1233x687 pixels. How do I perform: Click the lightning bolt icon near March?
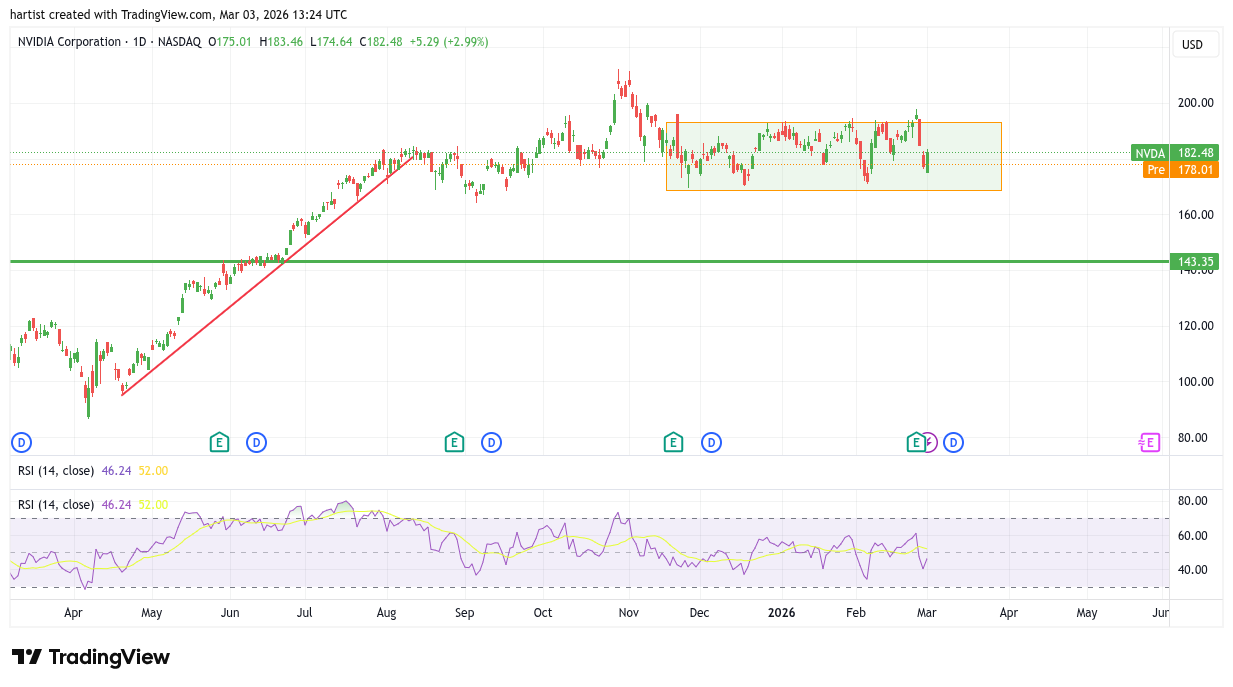tap(930, 442)
